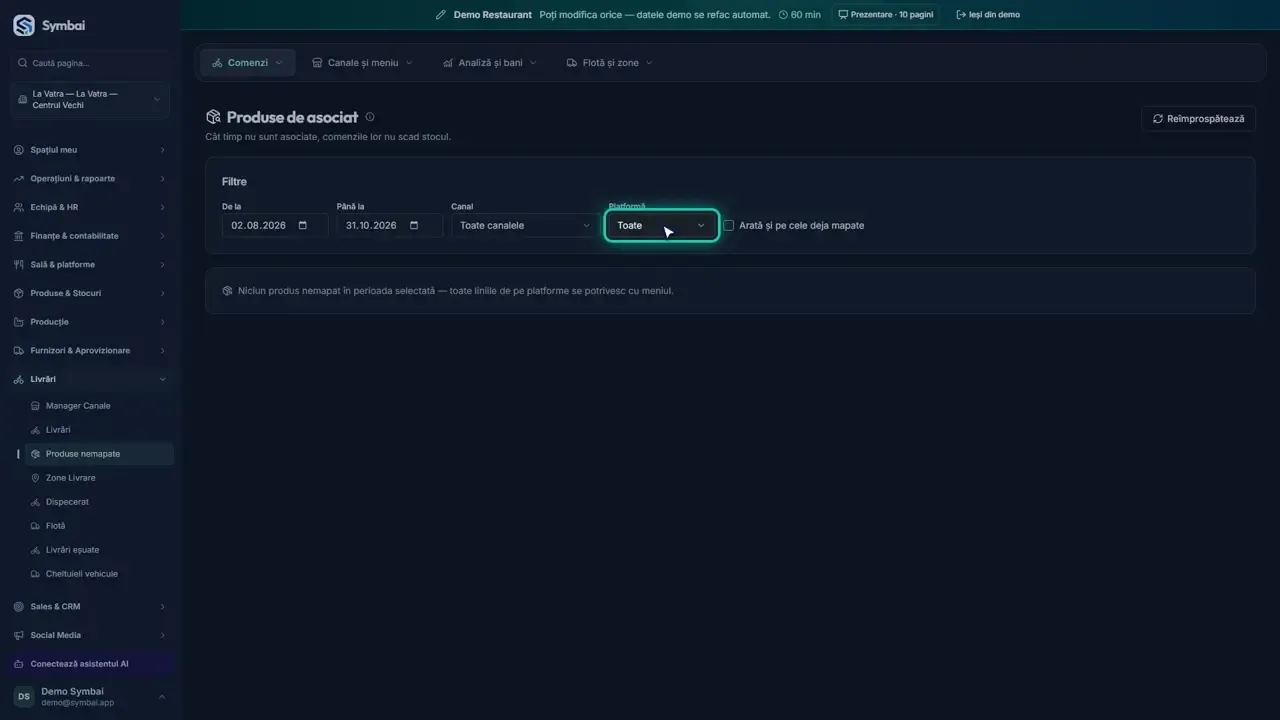Viewport: 1280px width, 720px height.
Task: Expand Produse & Stocuri section
Action: [90, 293]
